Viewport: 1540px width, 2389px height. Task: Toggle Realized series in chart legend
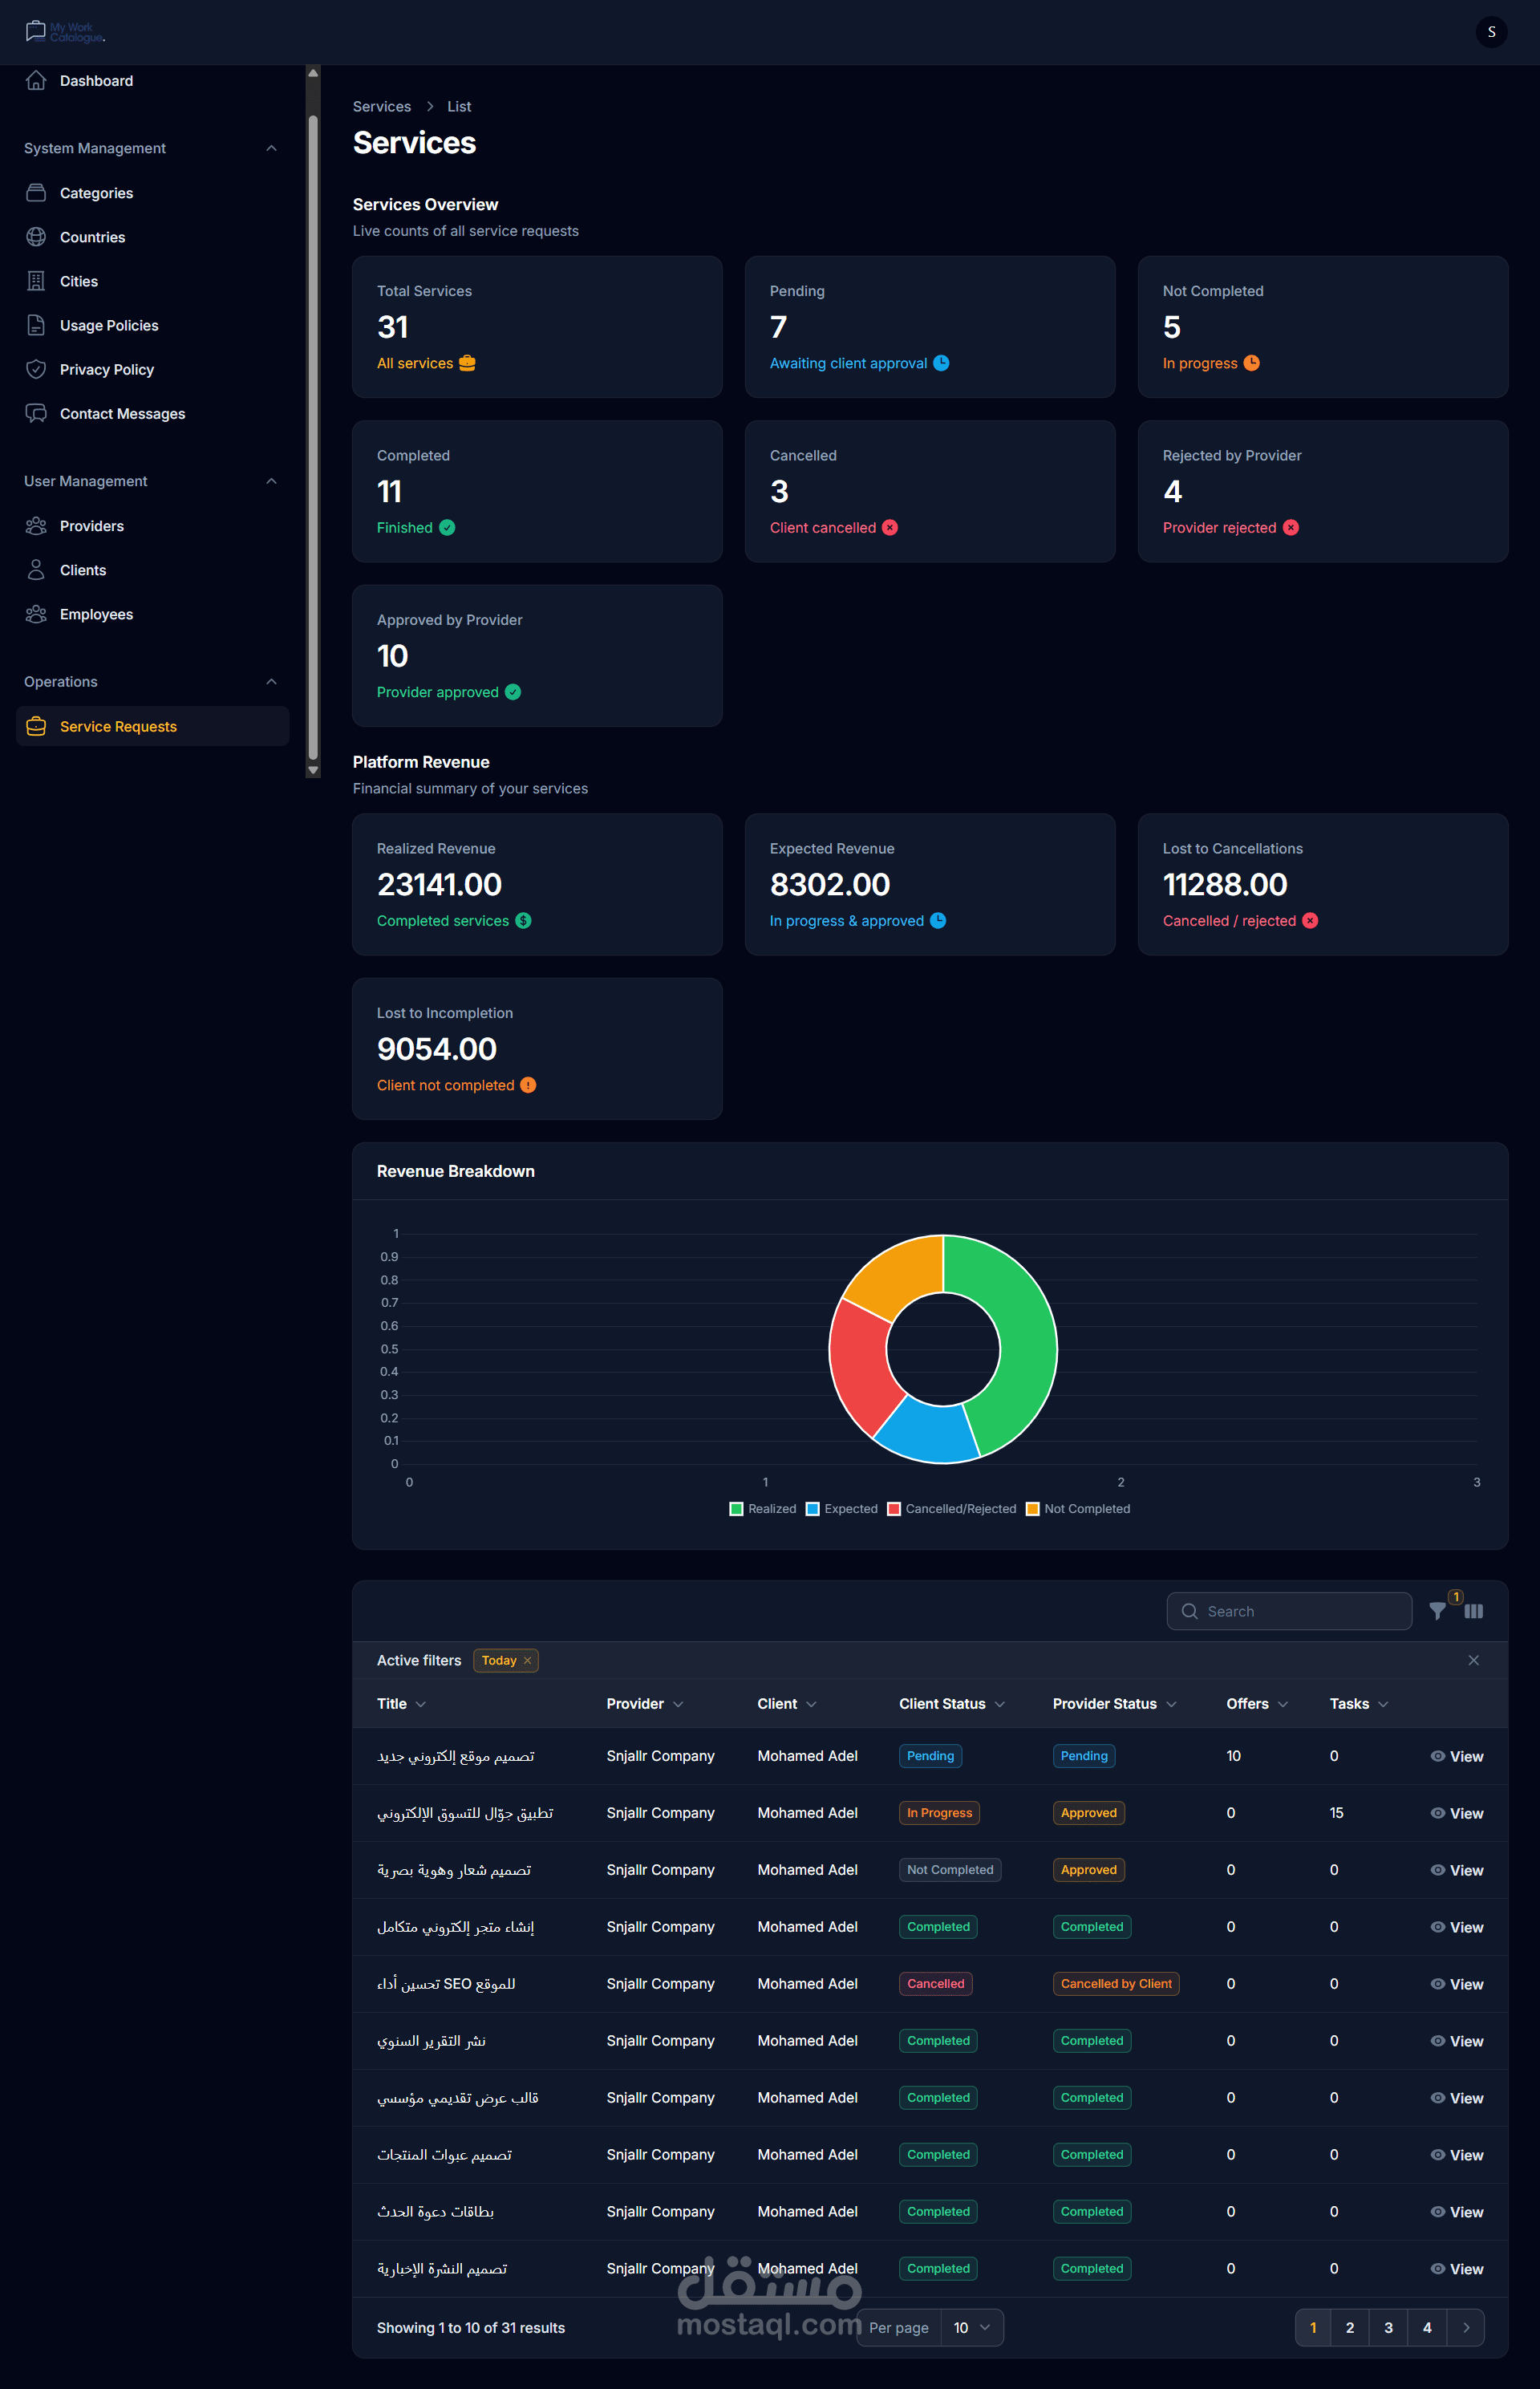pos(763,1509)
